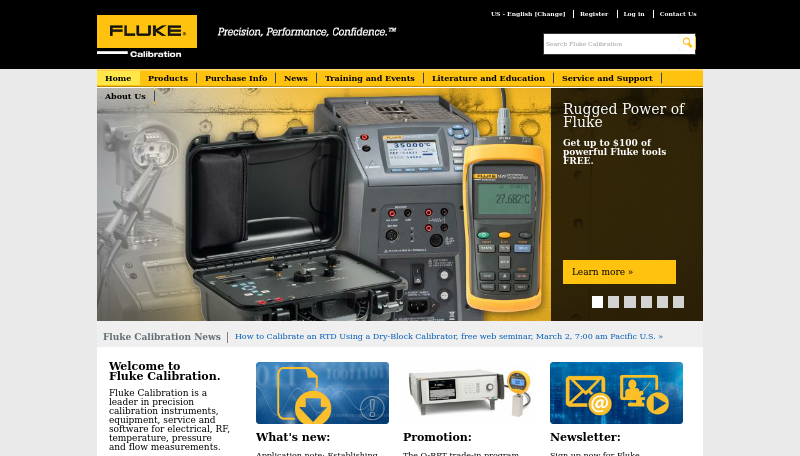The height and width of the screenshot is (456, 800).
Task: Click the Promotion pressure controller image
Action: coord(469,393)
